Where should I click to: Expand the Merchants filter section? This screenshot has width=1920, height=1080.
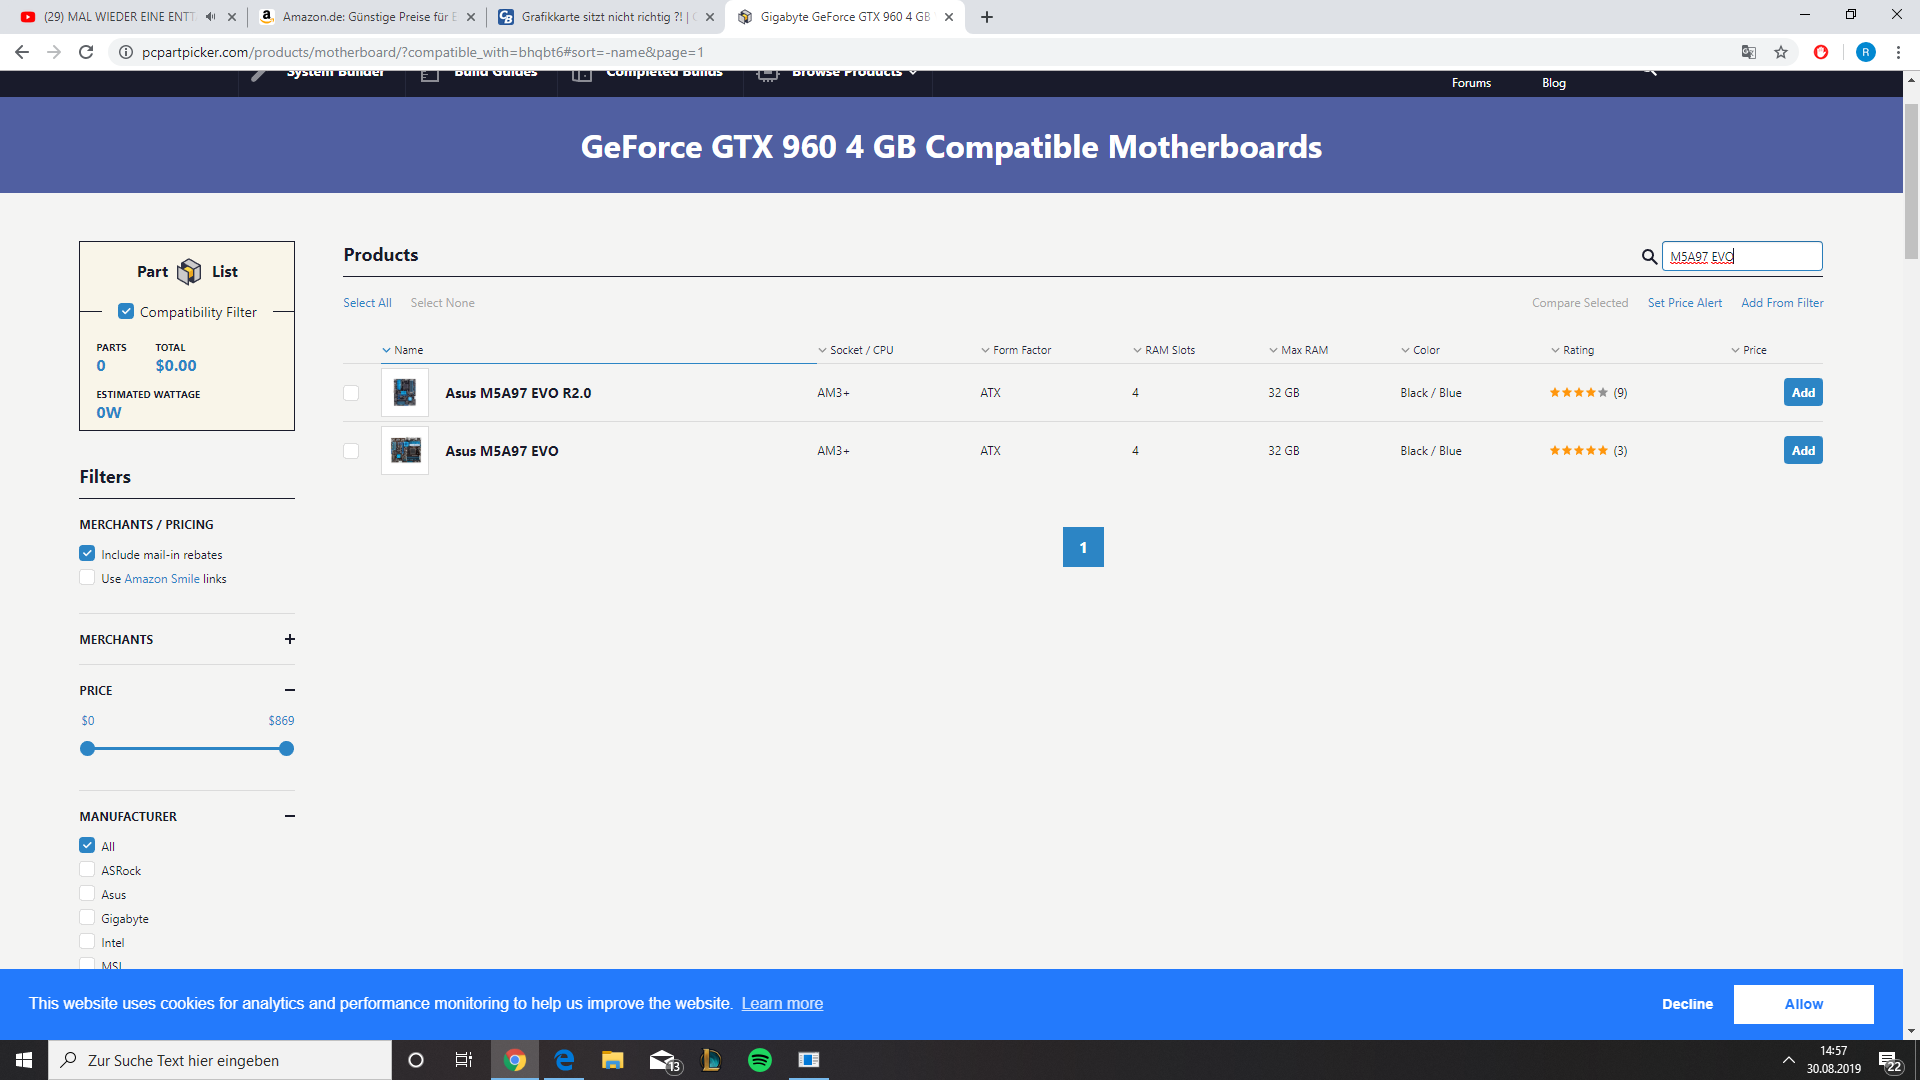pyautogui.click(x=289, y=639)
